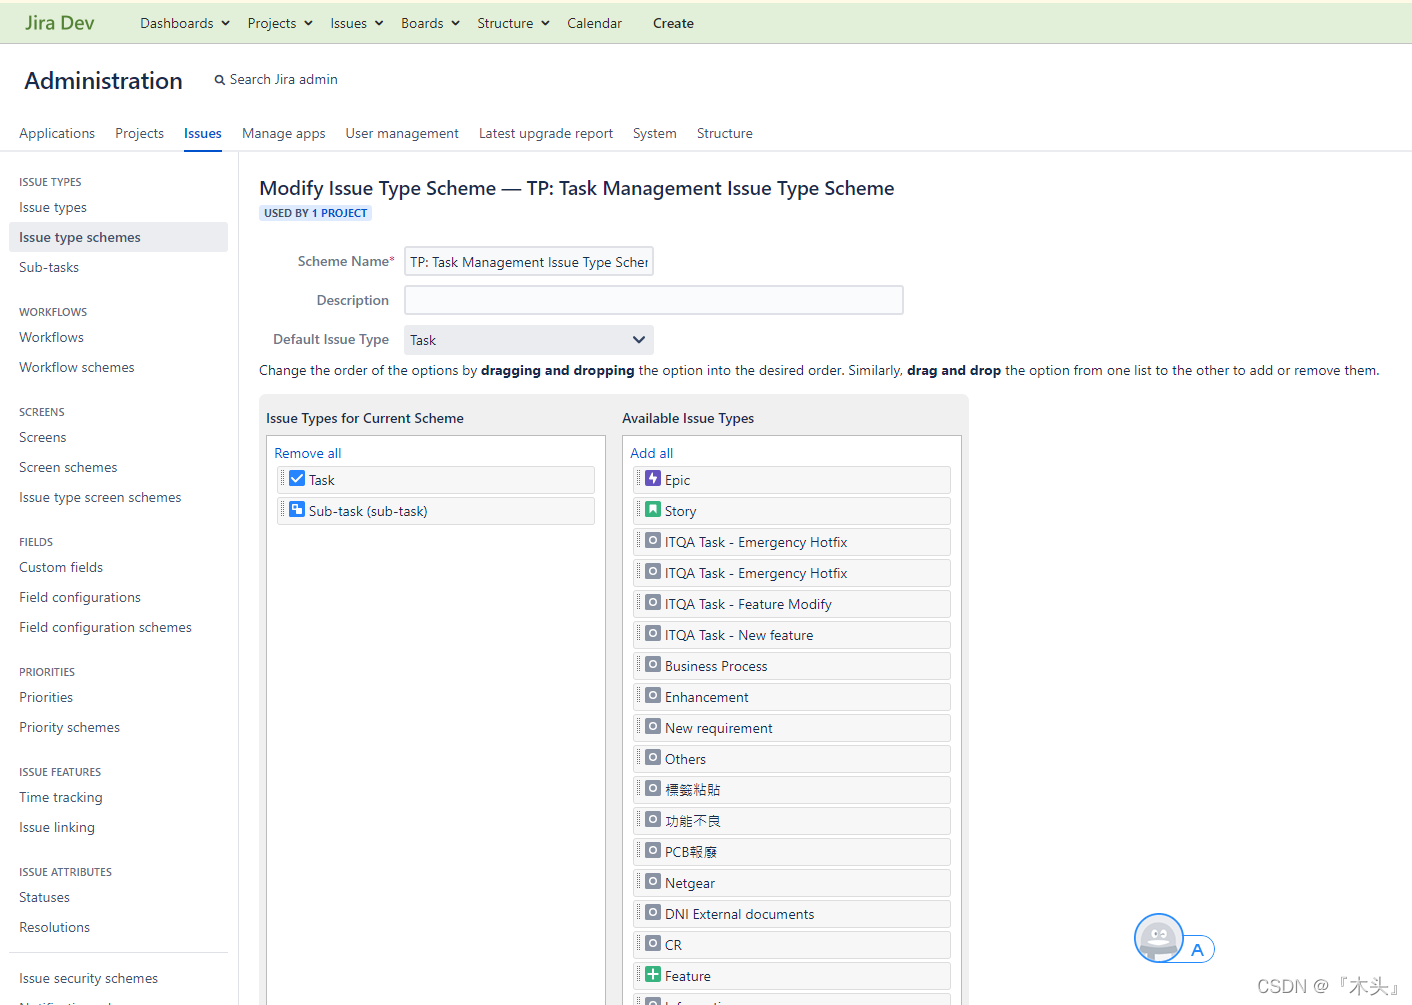
Task: Select the ITQA Task - New feature row
Action: tap(792, 634)
